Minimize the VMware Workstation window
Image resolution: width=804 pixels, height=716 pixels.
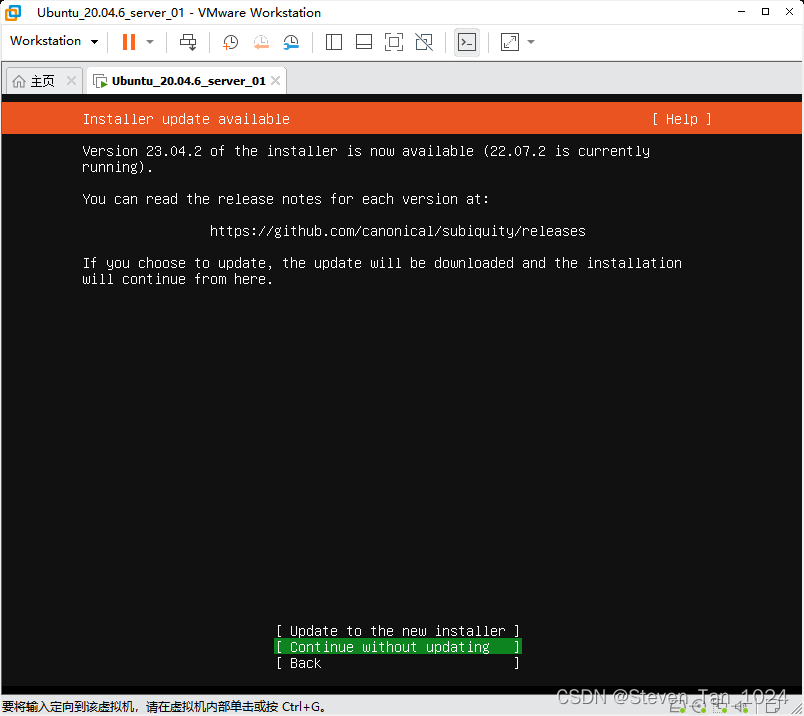[741, 11]
